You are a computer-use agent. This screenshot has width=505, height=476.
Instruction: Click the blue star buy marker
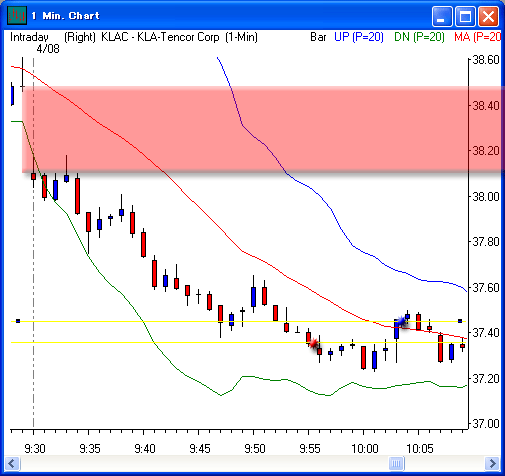click(401, 322)
